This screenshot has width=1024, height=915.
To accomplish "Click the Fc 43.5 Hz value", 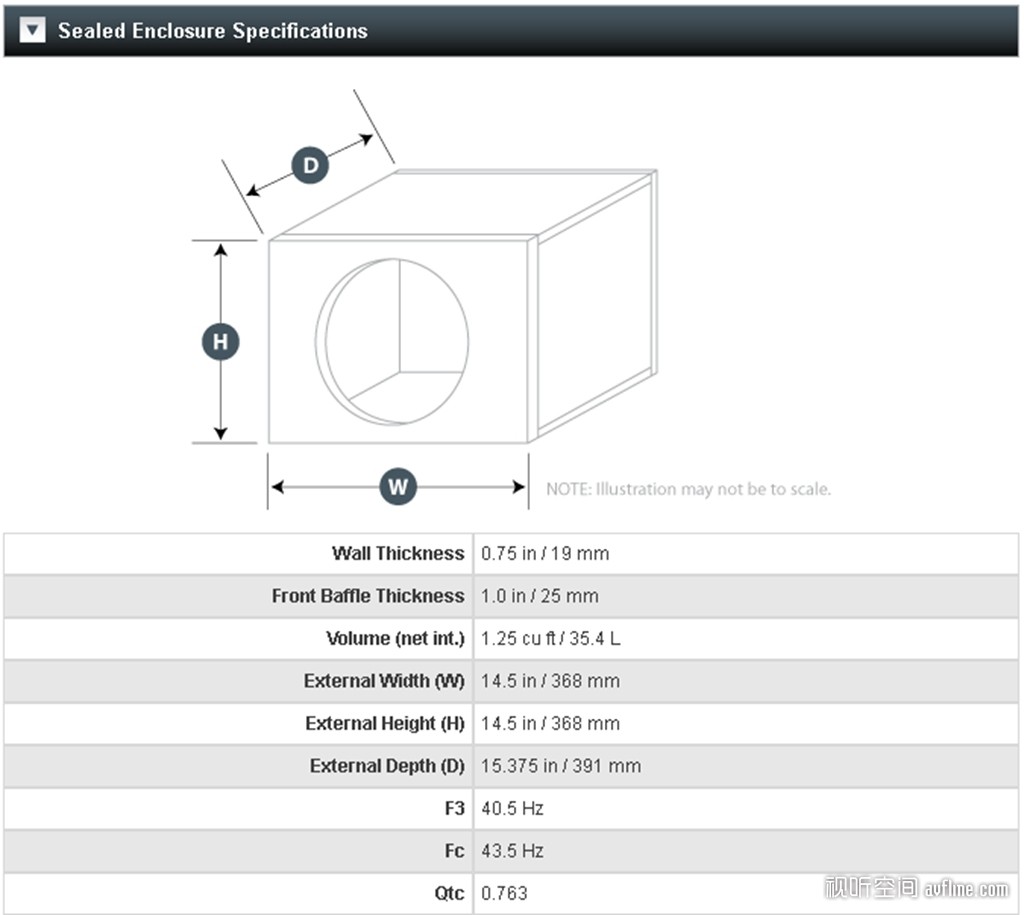I will click(x=512, y=851).
